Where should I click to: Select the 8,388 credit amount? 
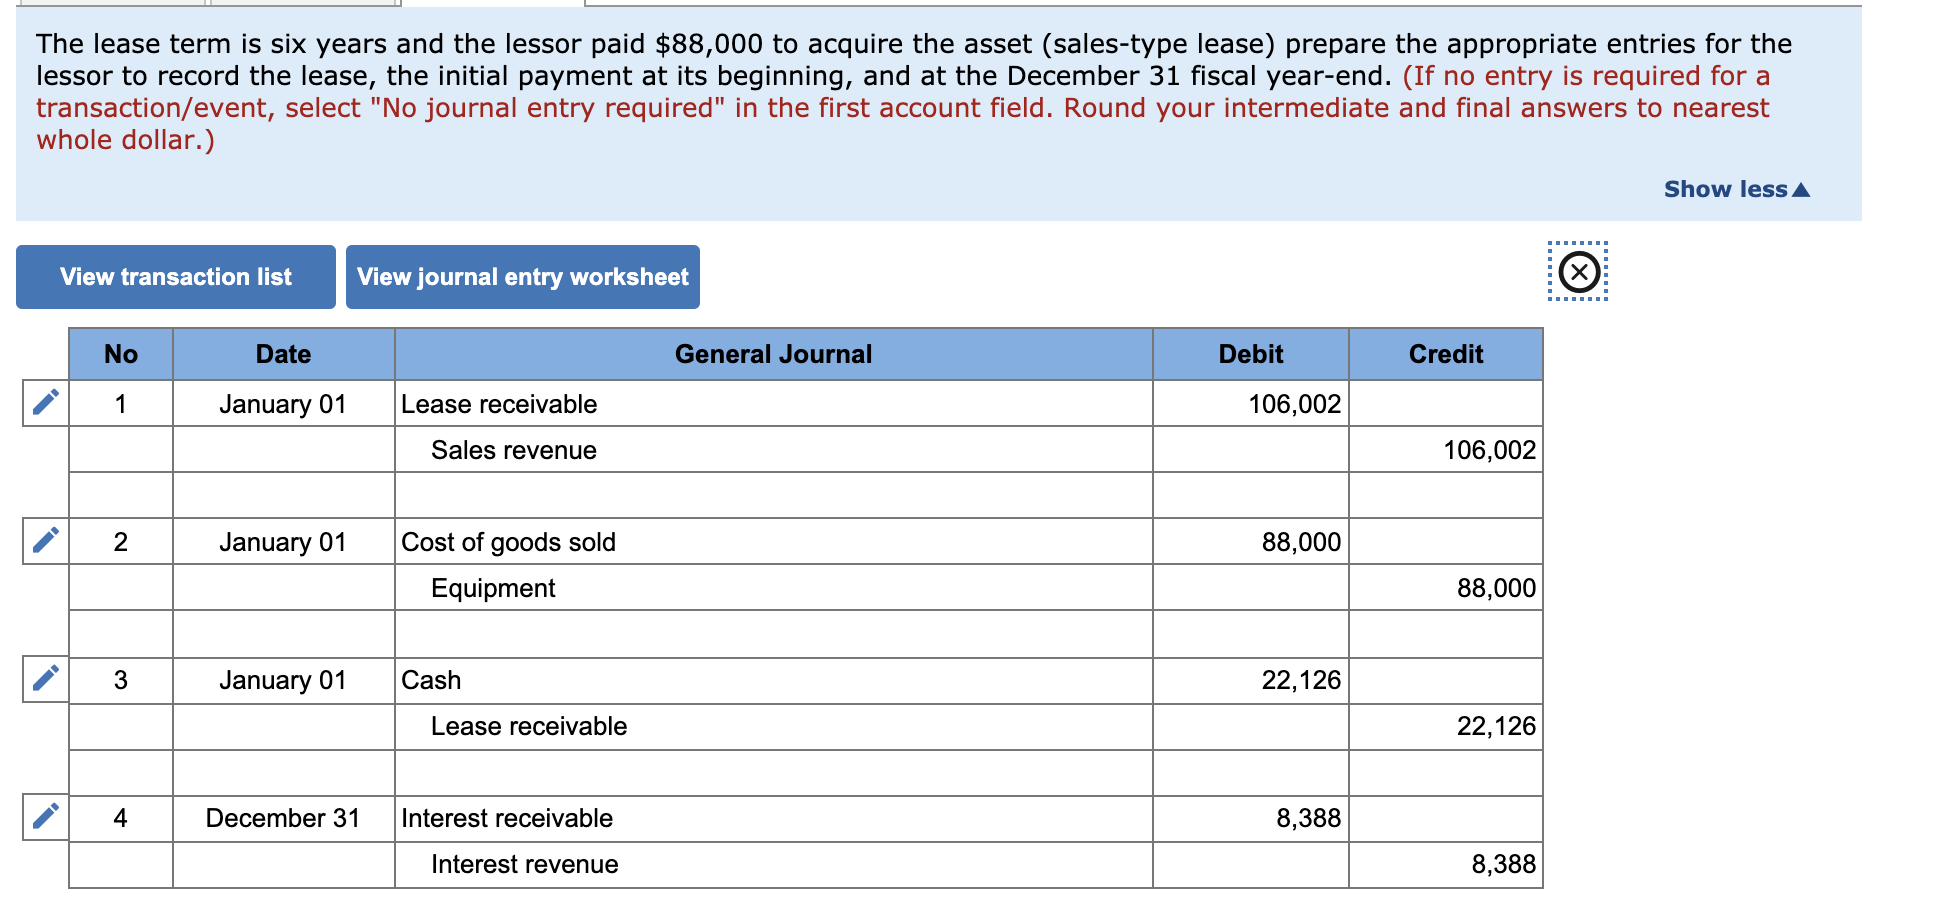(x=1446, y=864)
